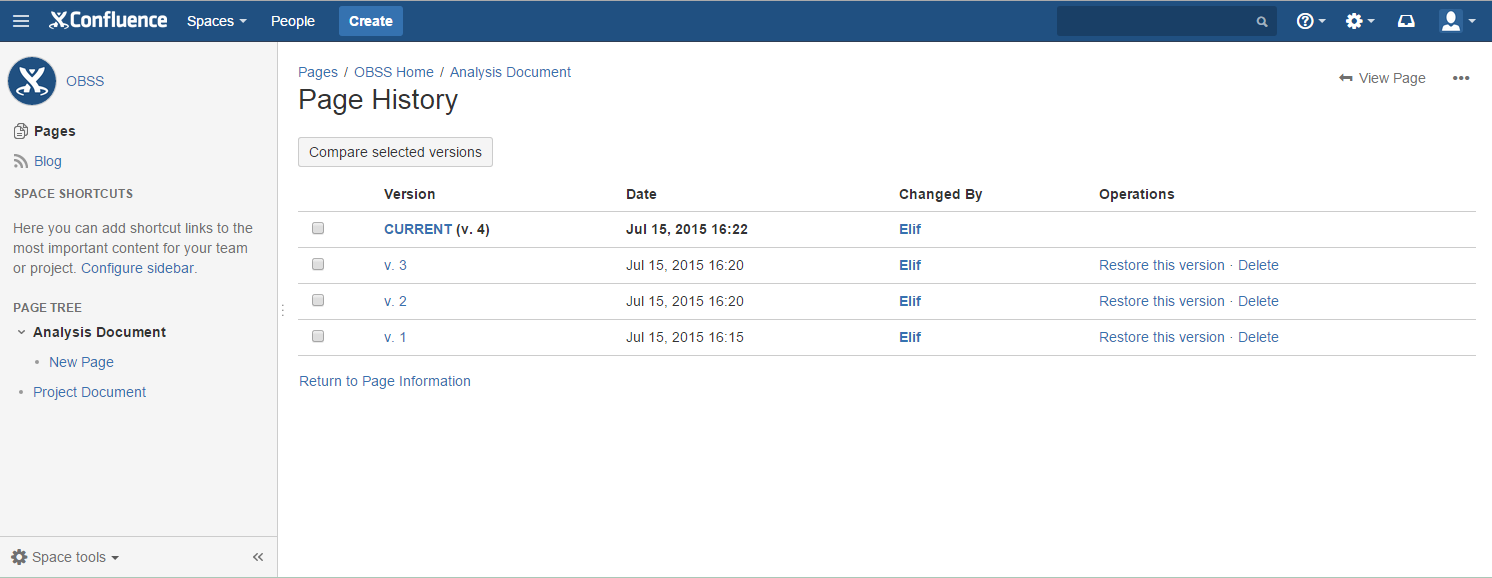
Task: Open the hamburger menu in header
Action: [21, 21]
